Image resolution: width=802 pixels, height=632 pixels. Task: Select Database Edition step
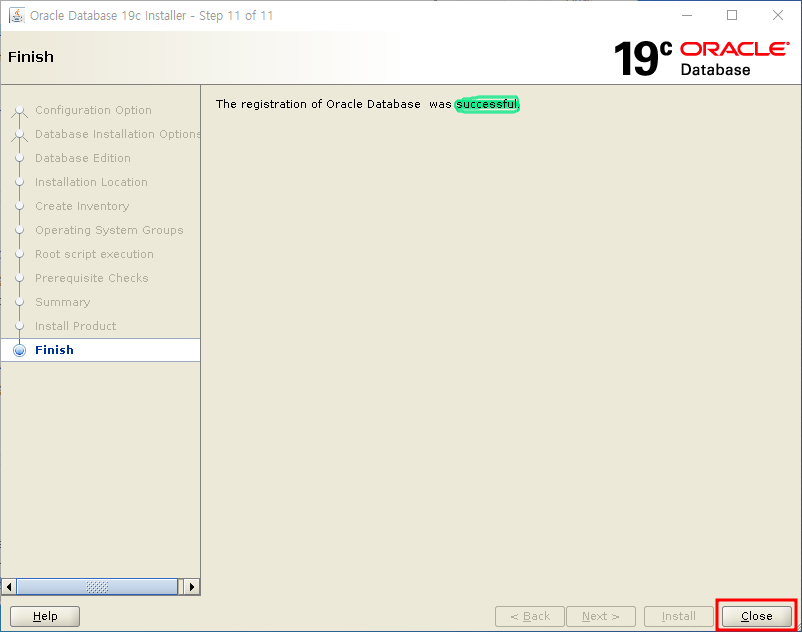pos(83,158)
